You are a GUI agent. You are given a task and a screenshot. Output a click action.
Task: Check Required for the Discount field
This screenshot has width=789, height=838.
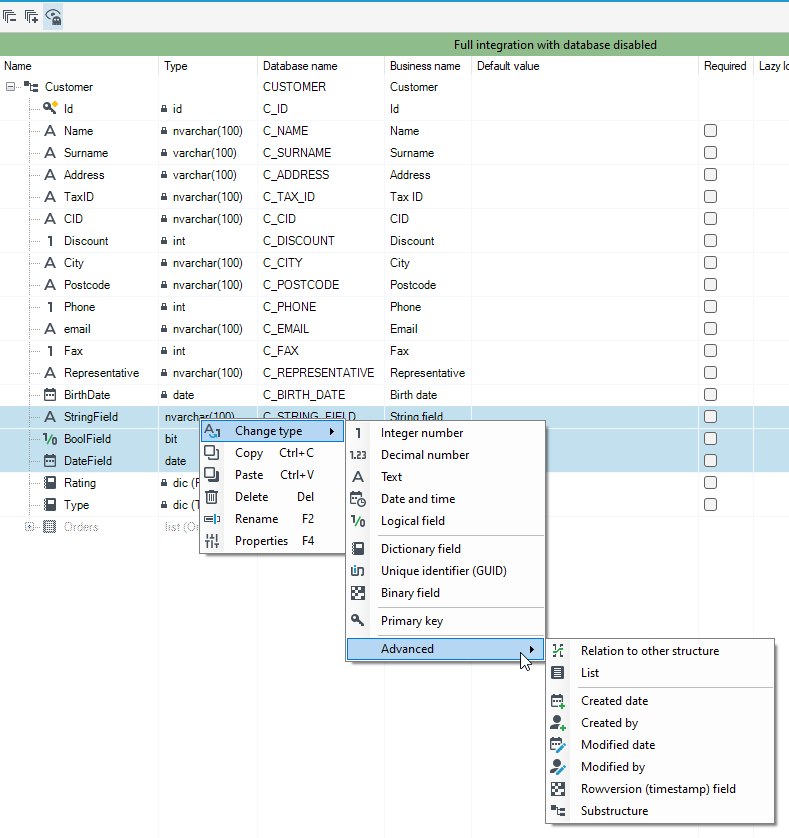[x=710, y=240]
